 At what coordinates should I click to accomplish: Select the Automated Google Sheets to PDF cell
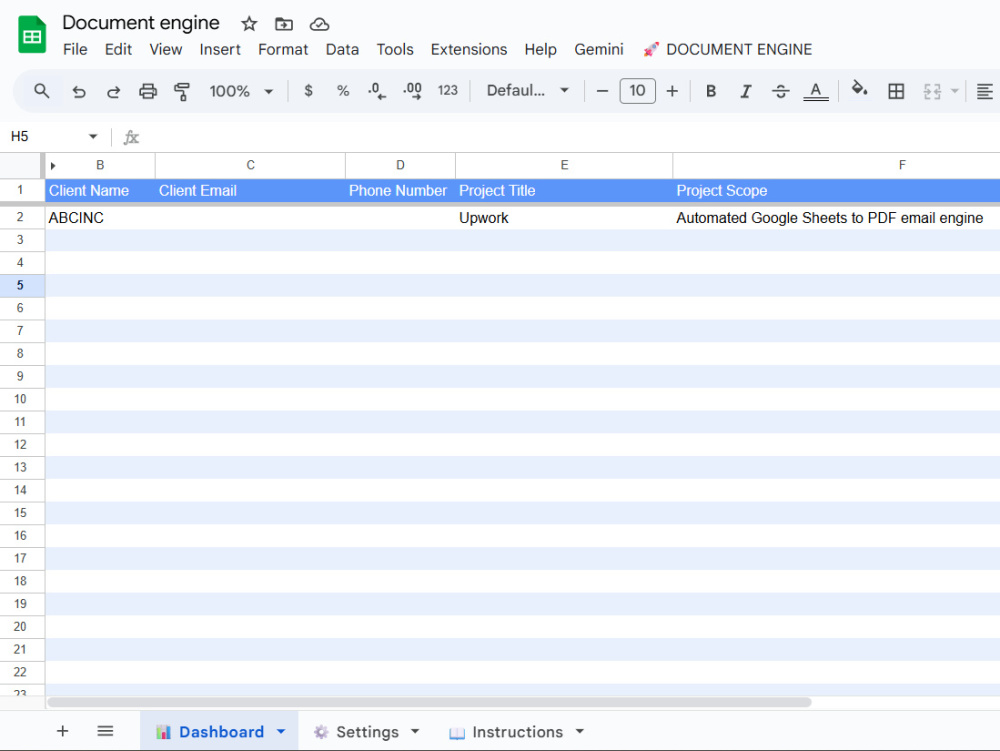(837, 218)
